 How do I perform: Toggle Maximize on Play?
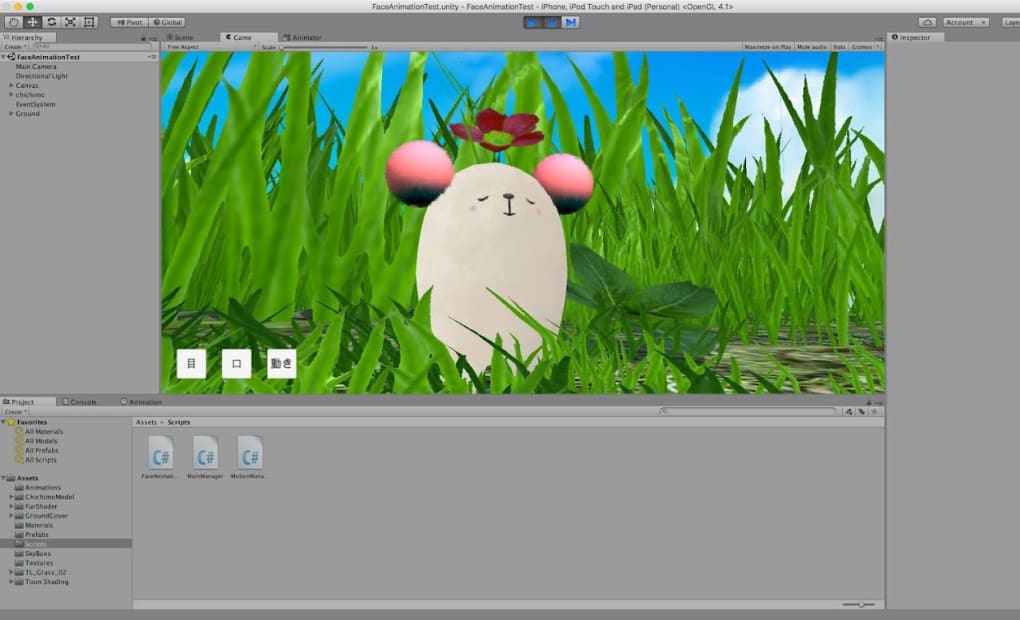768,47
